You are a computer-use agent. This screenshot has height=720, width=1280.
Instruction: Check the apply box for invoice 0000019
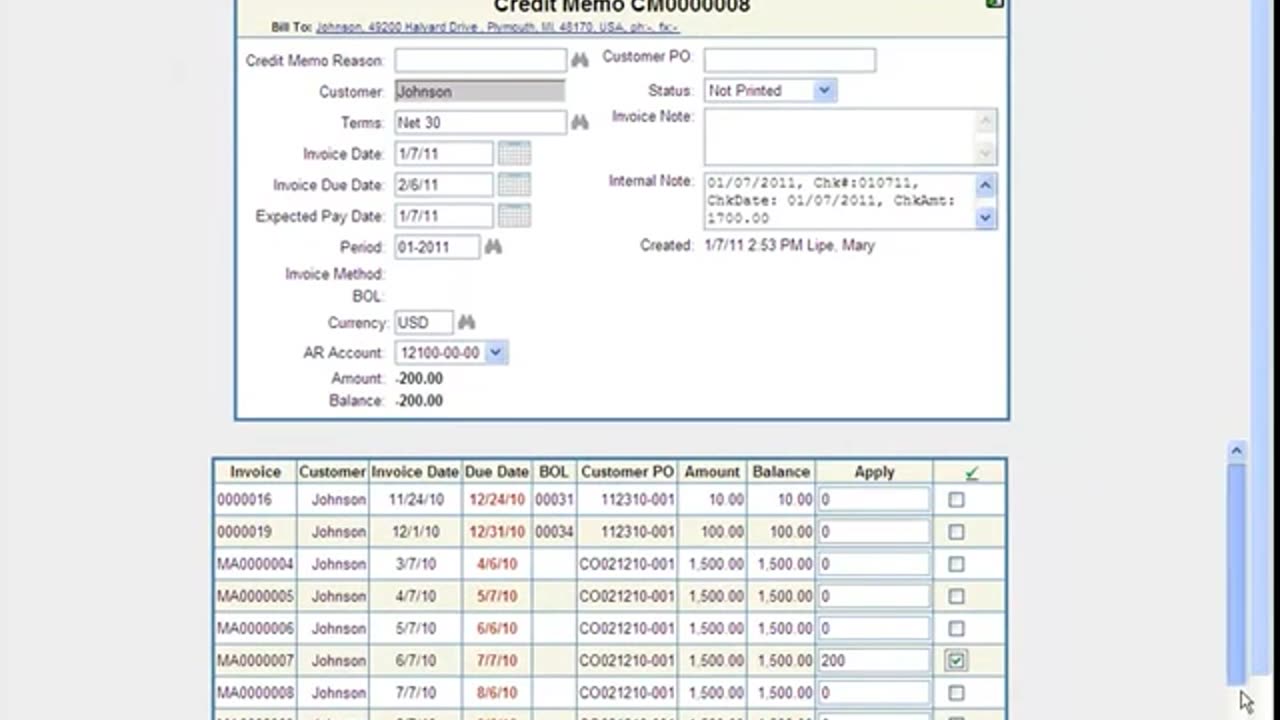pos(957,532)
